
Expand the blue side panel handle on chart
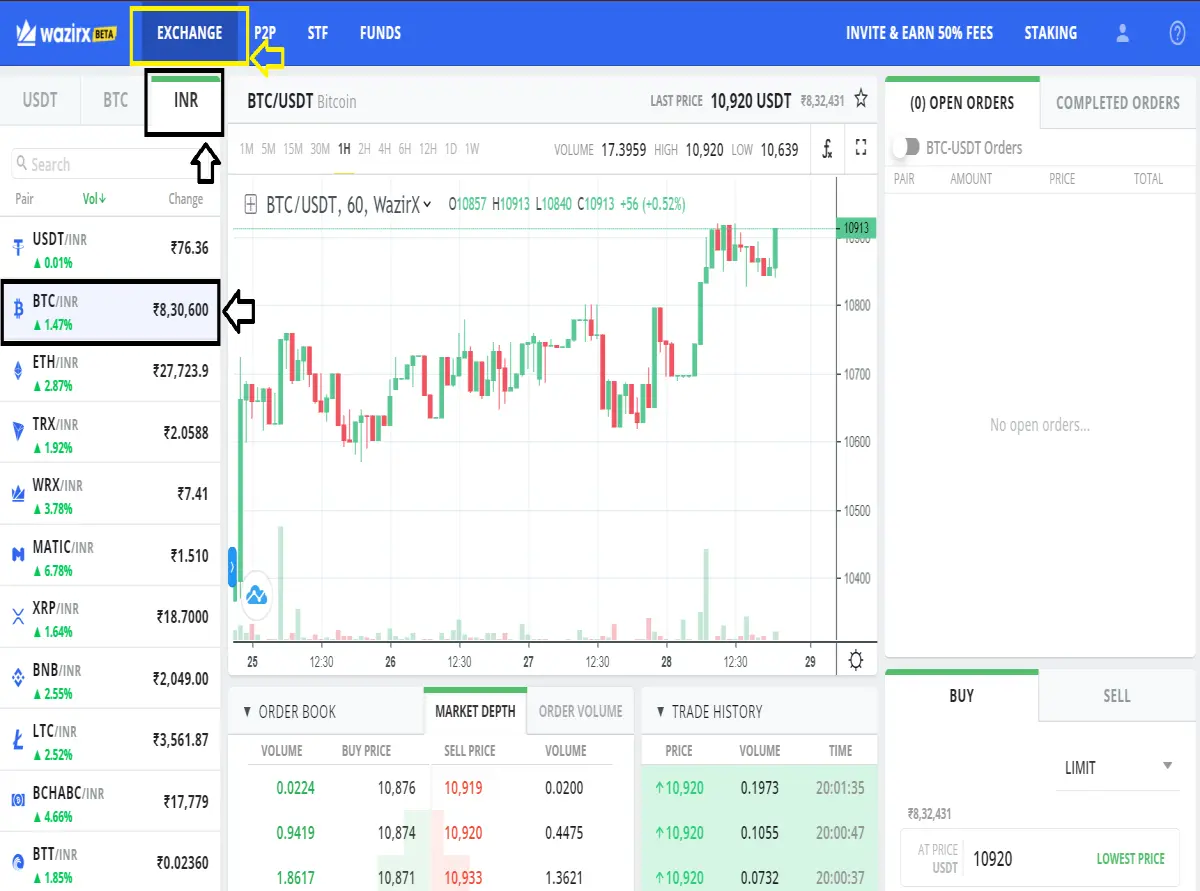point(232,567)
